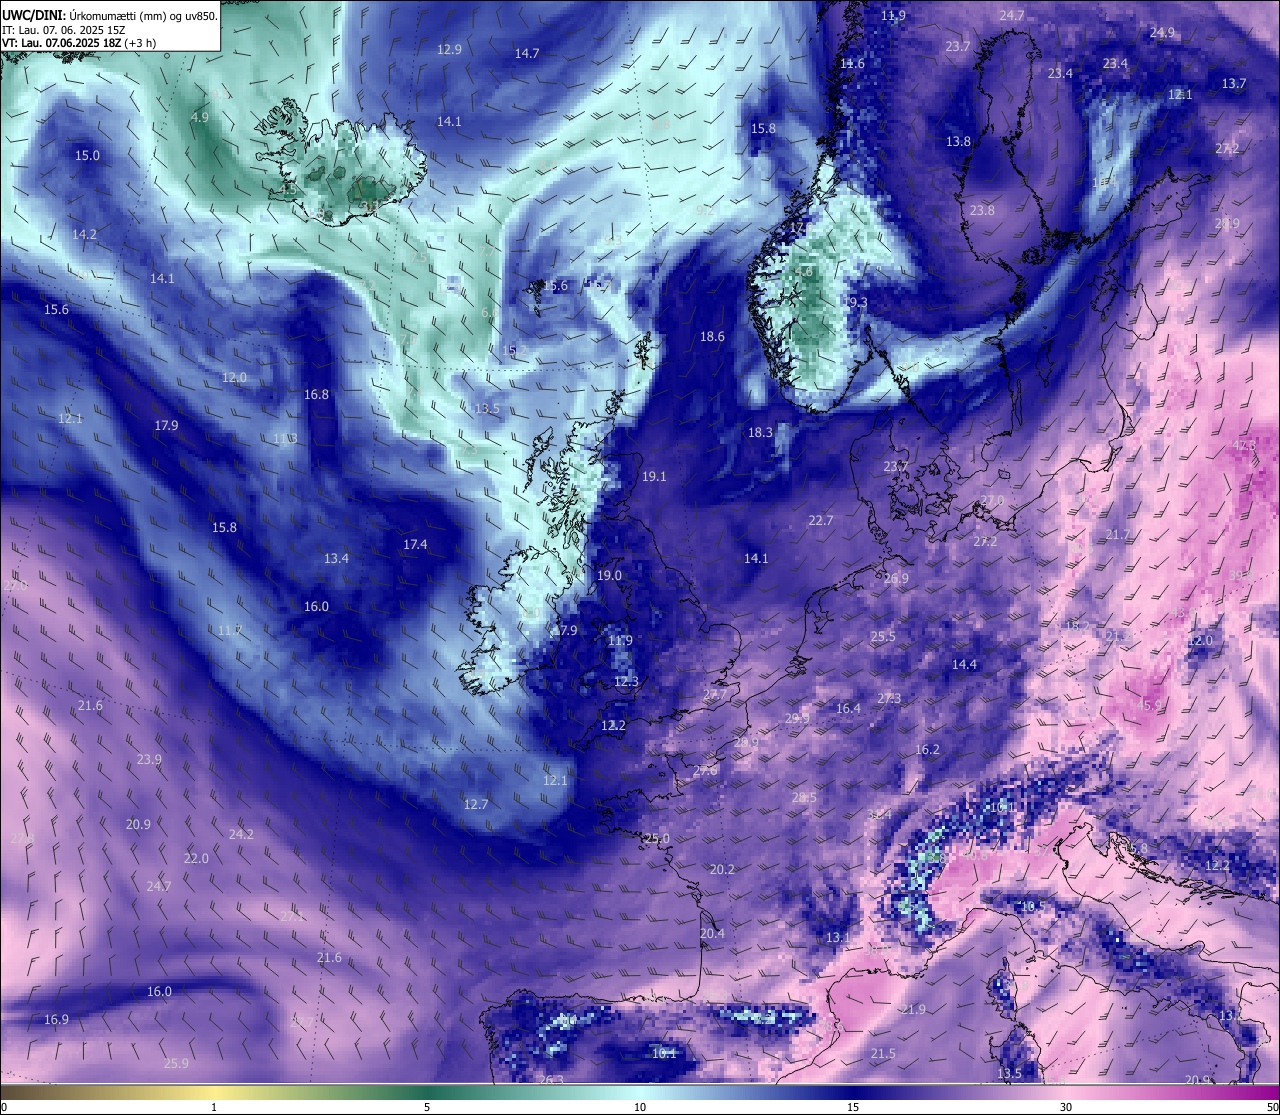
Task: Click the 12.9 value label
Action: tap(449, 49)
